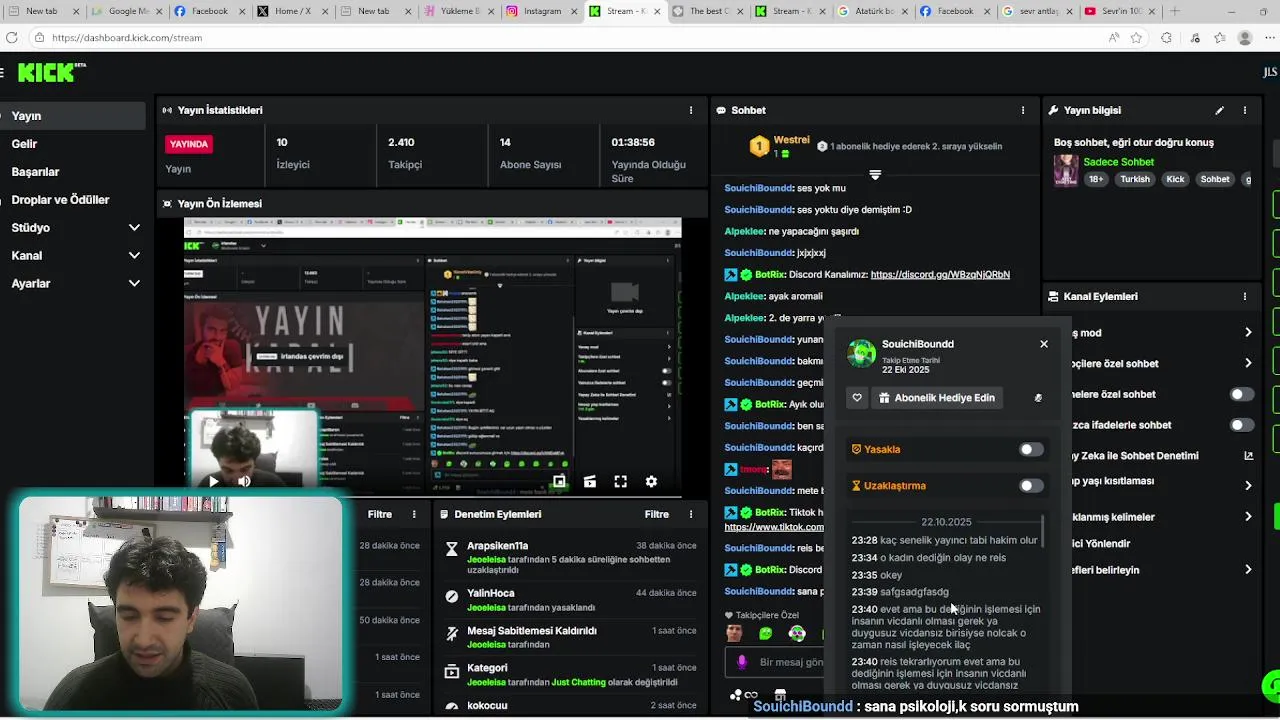The width and height of the screenshot is (1280, 720).
Task: Click the browser address bar URL
Action: click(x=127, y=38)
